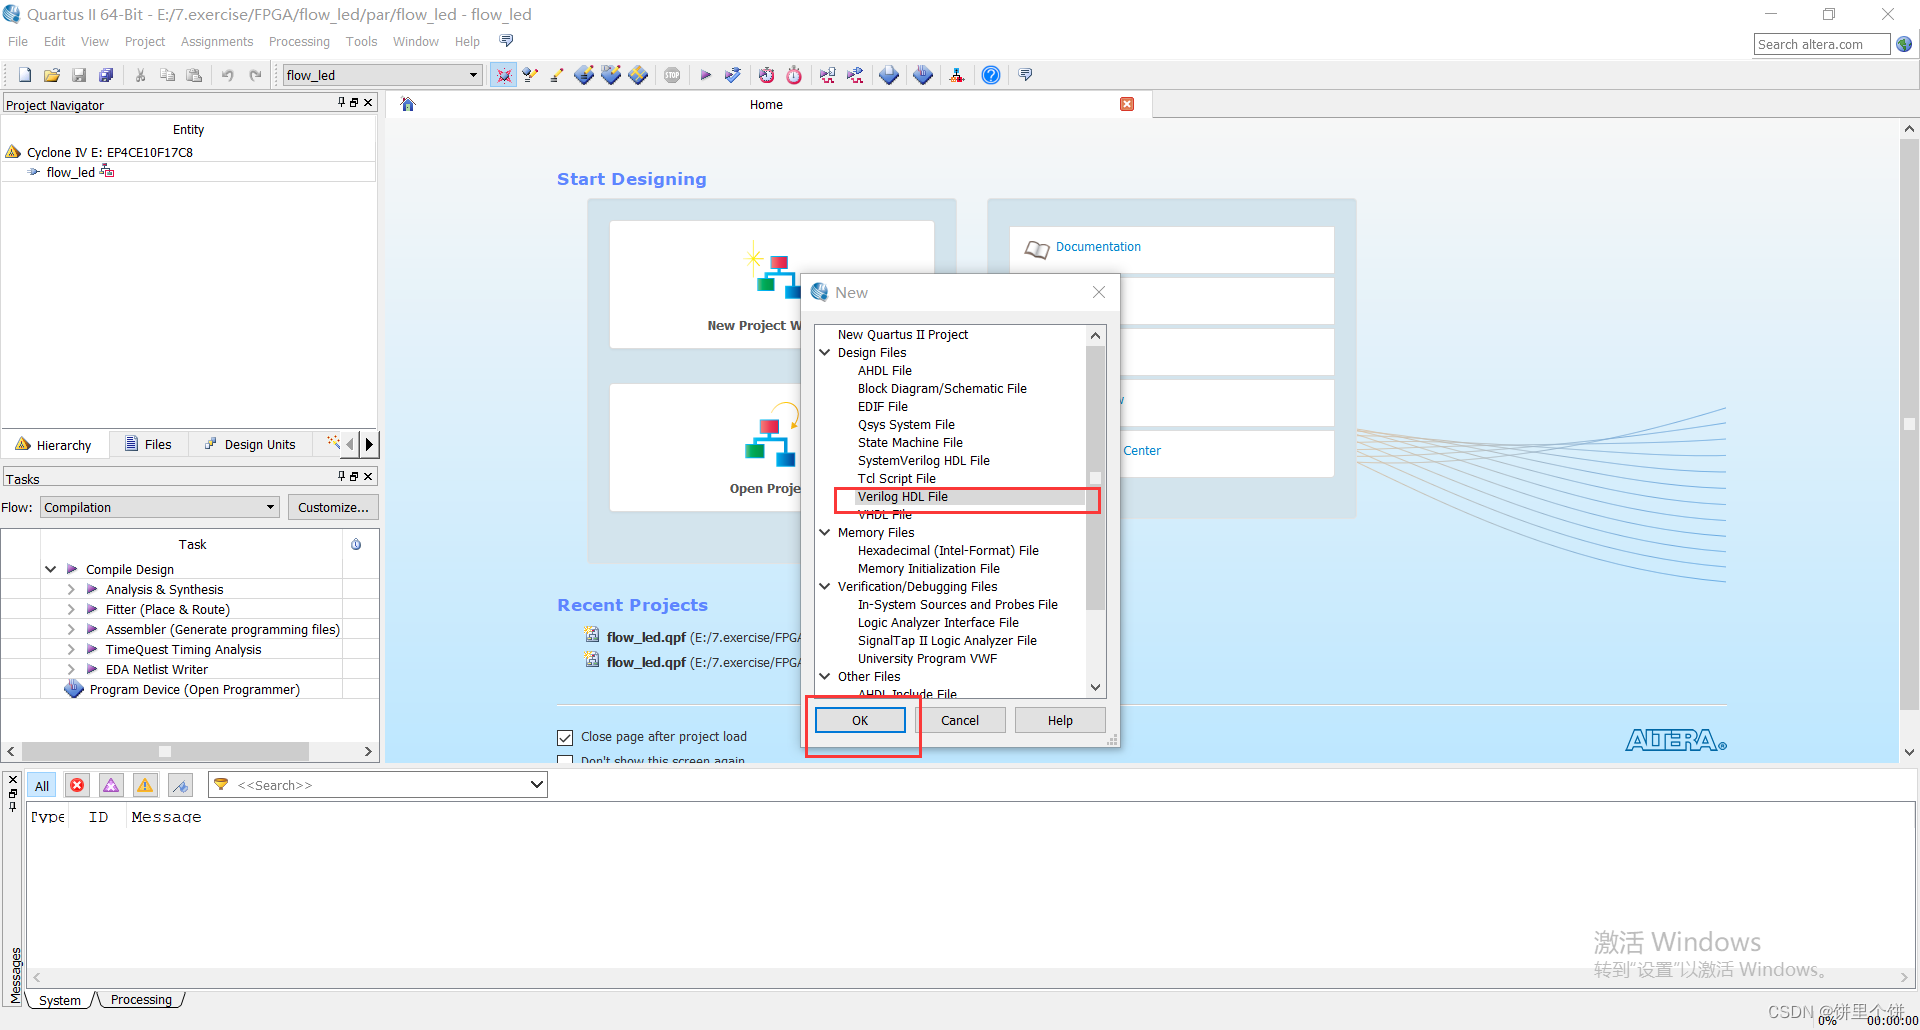Screen dimensions: 1920x1030
Task: Click the Save toolbar icon
Action: 79,75
